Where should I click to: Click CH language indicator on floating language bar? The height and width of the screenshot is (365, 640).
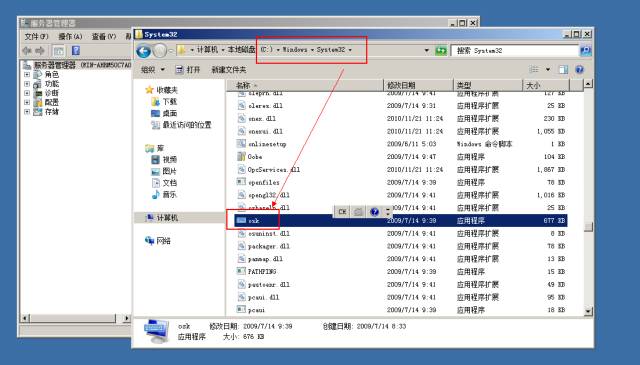[x=342, y=211]
